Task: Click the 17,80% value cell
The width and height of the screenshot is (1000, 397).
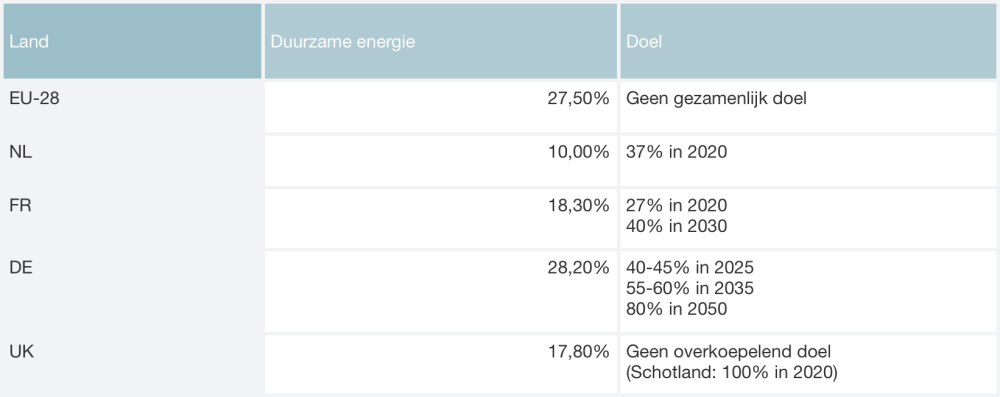Action: point(441,364)
